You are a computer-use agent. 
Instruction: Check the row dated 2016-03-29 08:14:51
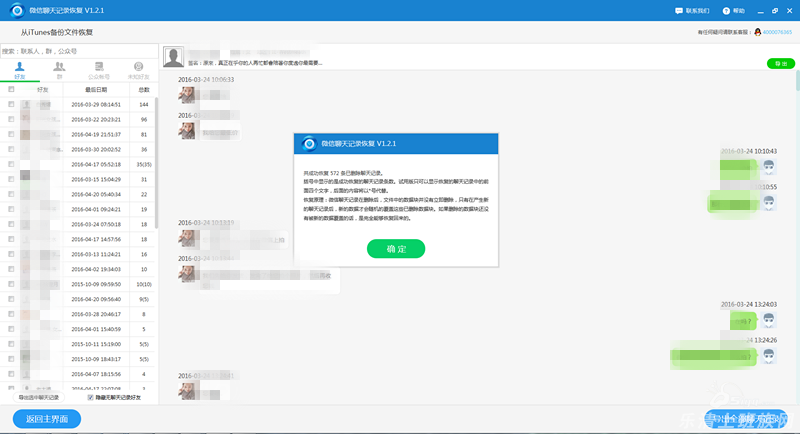coord(11,104)
